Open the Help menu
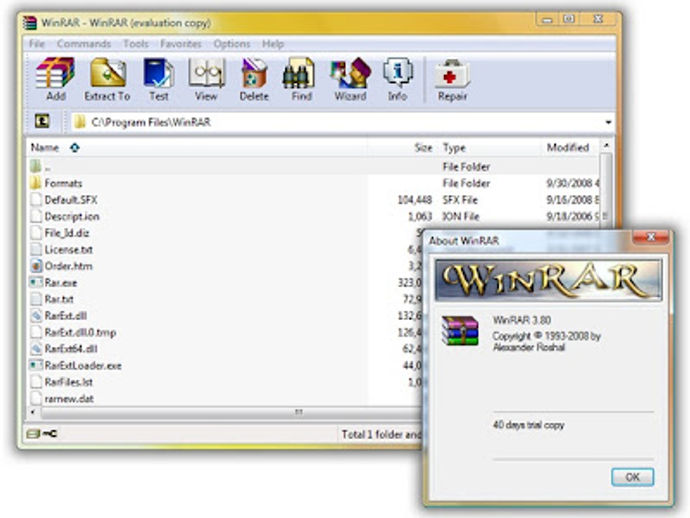Viewport: 690px width, 518px height. click(273, 44)
